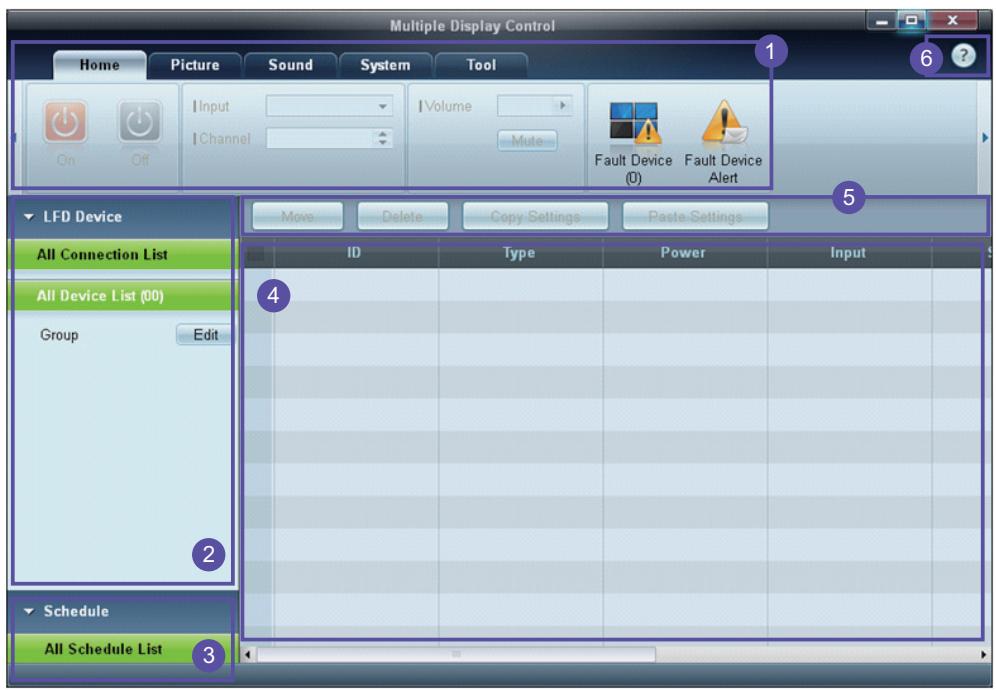The width and height of the screenshot is (996, 690).
Task: Collapse the LFD Device section
Action: point(29,217)
